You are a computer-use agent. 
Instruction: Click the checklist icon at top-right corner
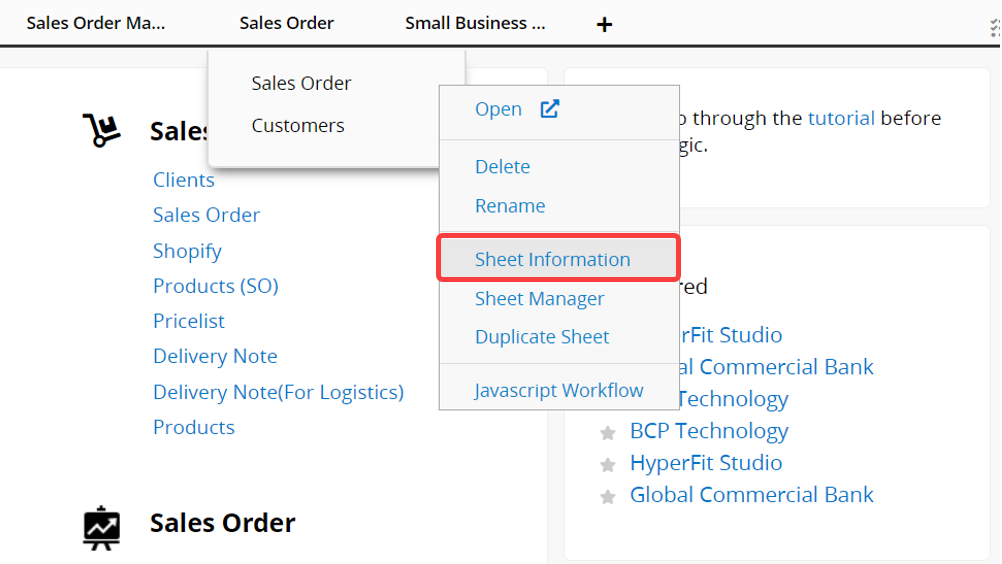tap(995, 28)
